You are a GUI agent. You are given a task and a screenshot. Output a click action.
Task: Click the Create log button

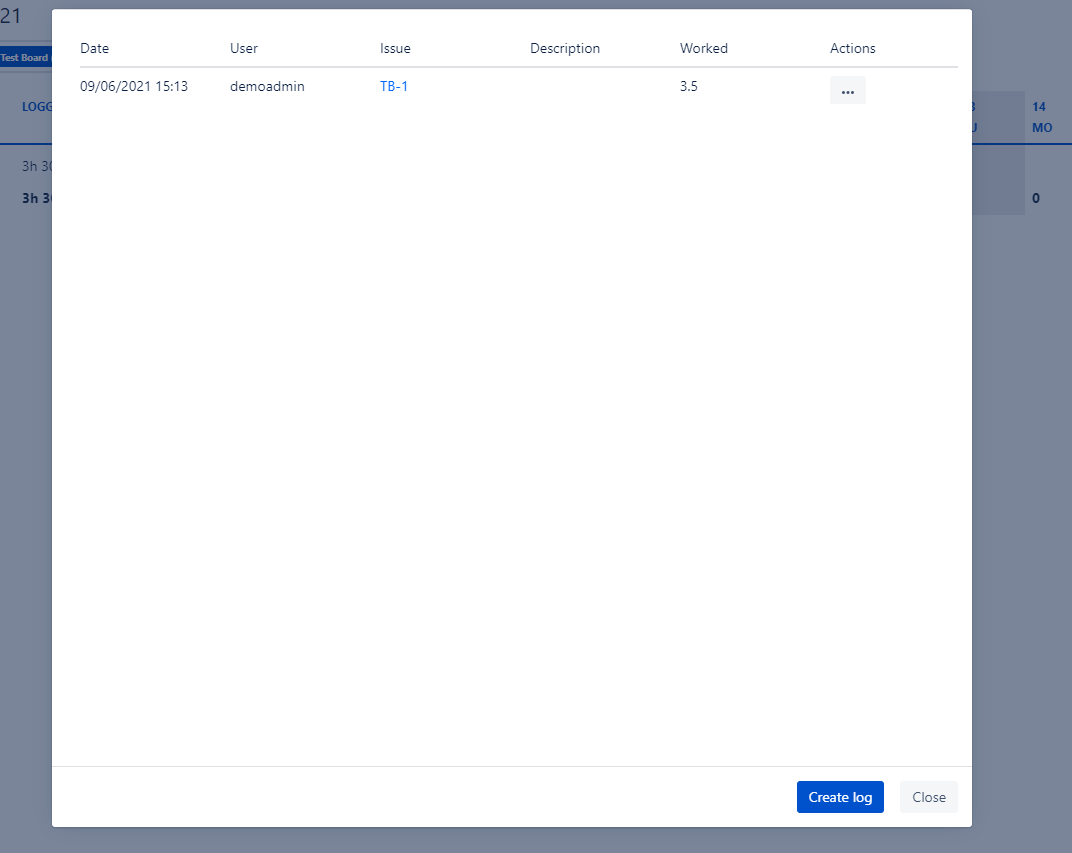[x=840, y=797]
